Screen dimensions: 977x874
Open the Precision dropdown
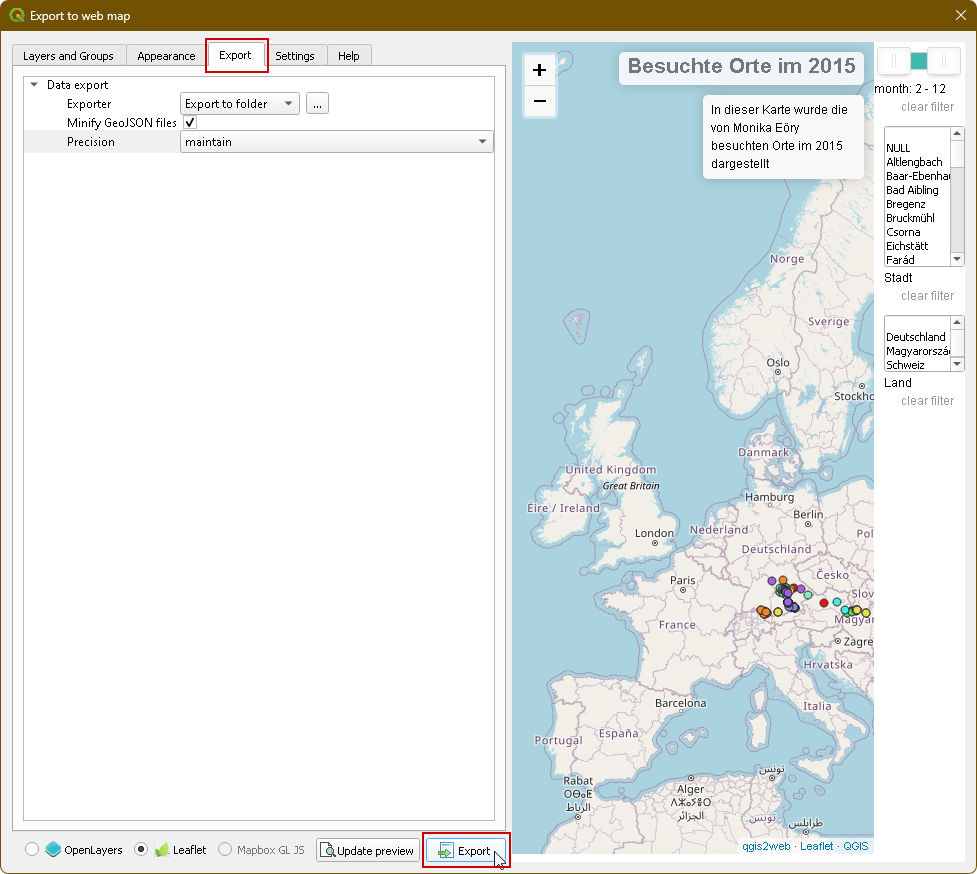[337, 142]
